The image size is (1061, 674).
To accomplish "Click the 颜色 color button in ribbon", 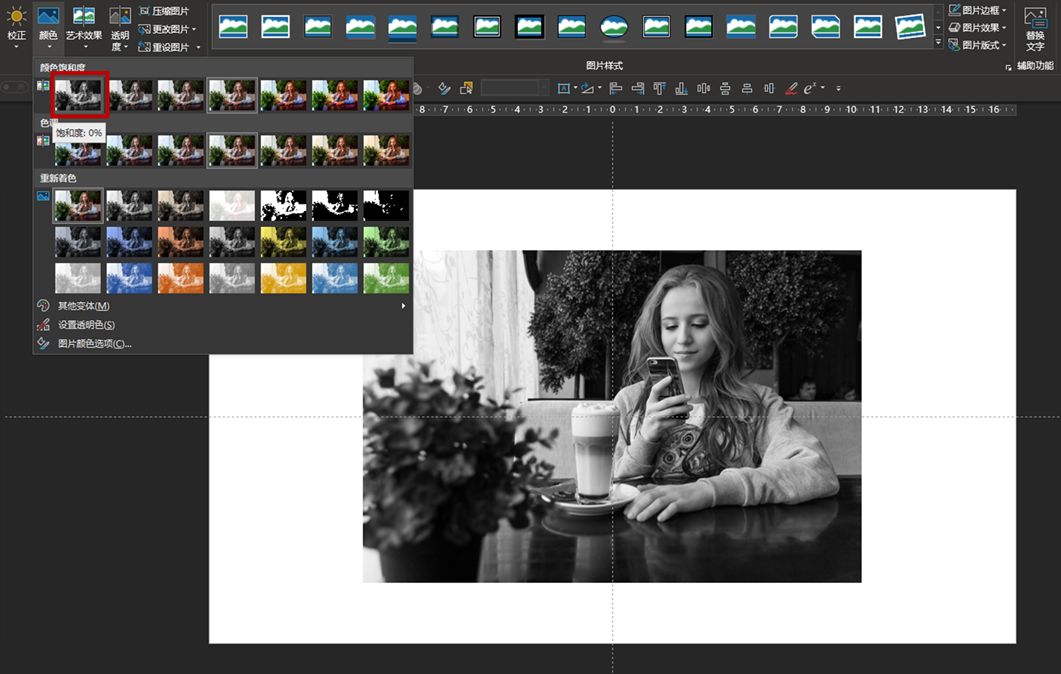I will pos(48,26).
